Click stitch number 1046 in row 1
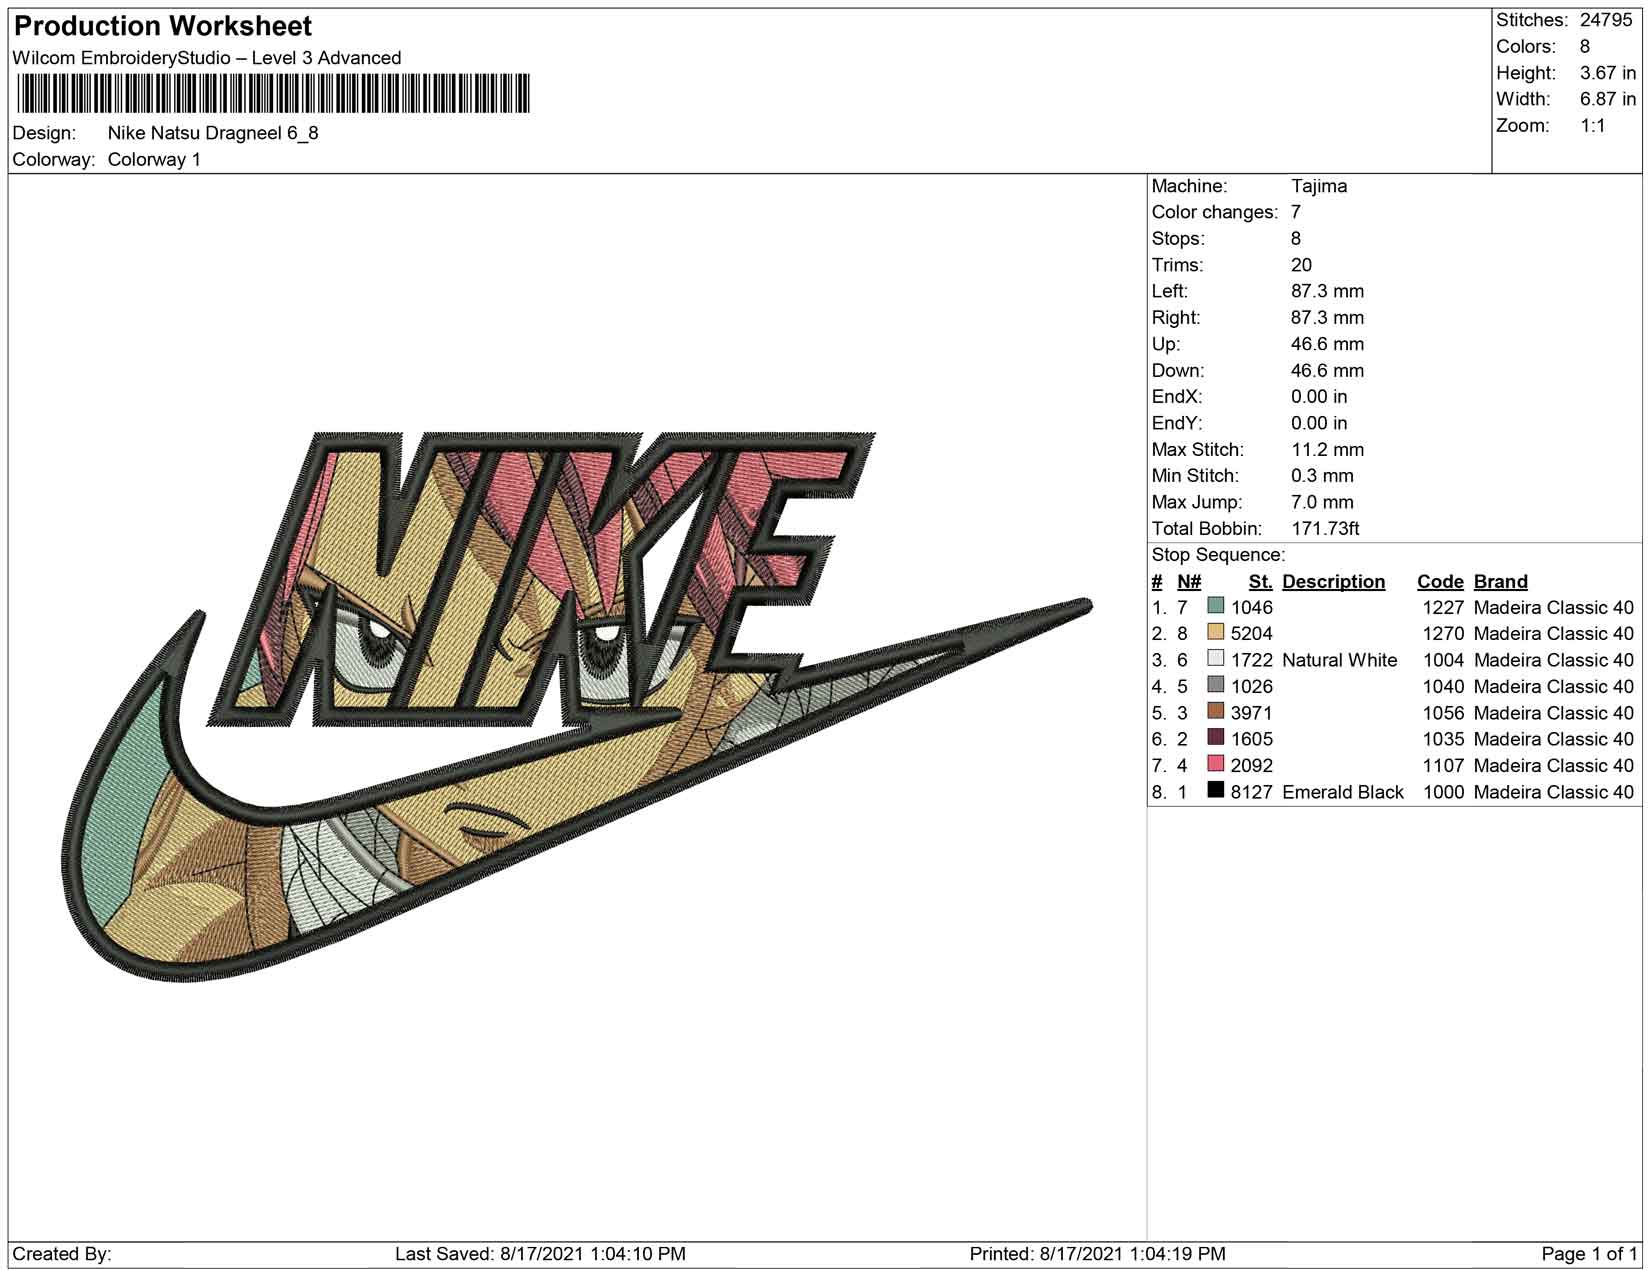 1252,608
